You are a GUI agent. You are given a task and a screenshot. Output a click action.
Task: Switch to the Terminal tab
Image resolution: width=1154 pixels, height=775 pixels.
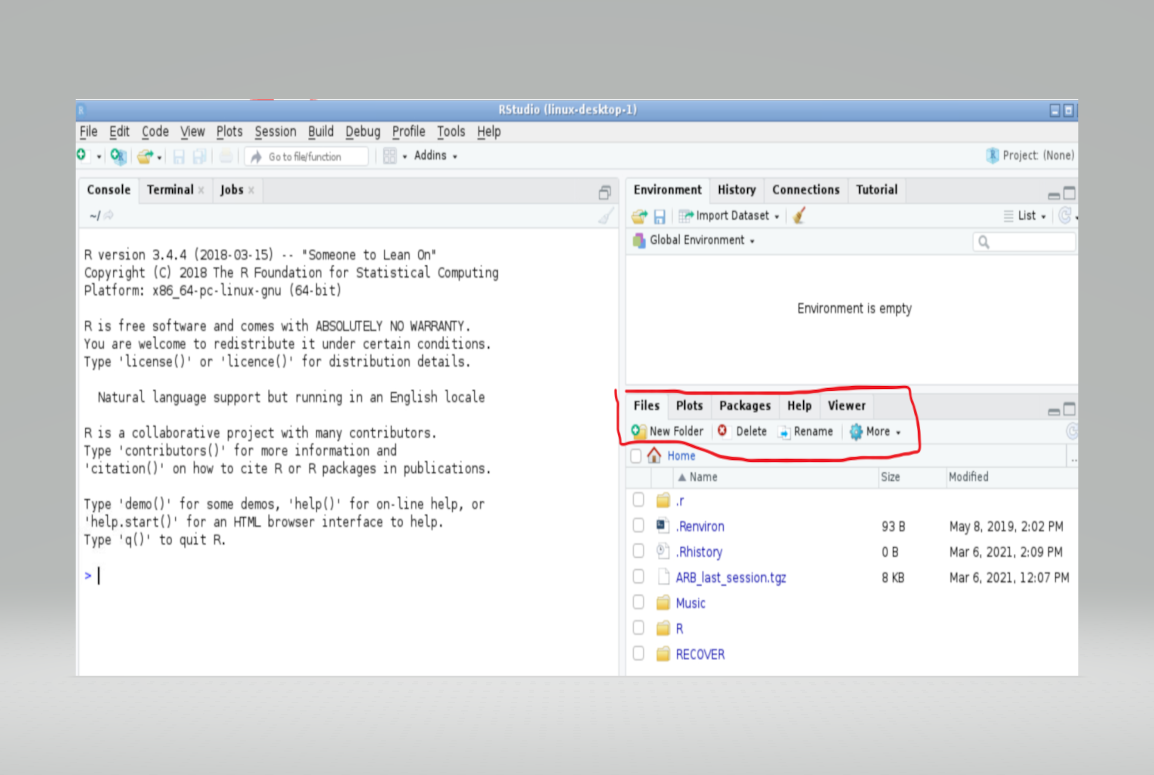pyautogui.click(x=170, y=190)
